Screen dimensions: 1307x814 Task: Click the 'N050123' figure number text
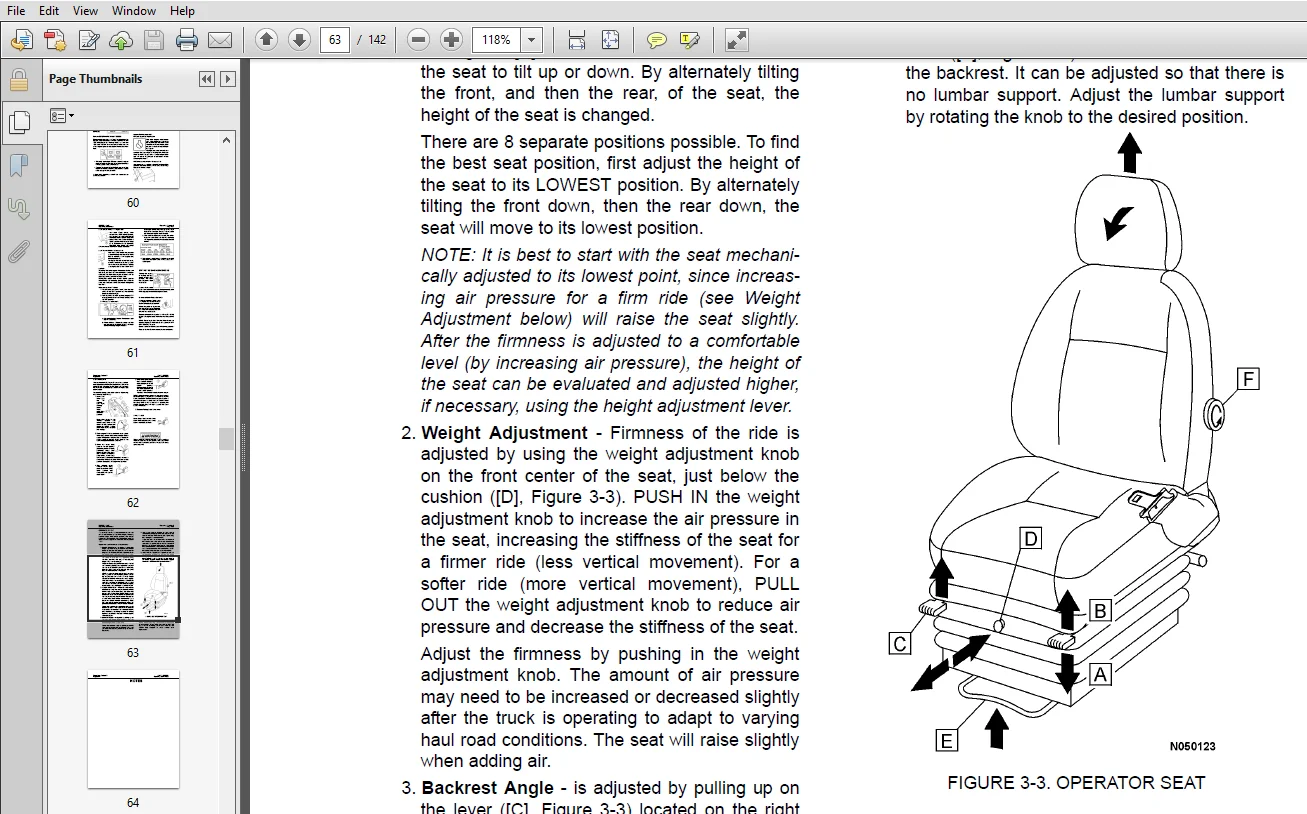tap(1193, 746)
